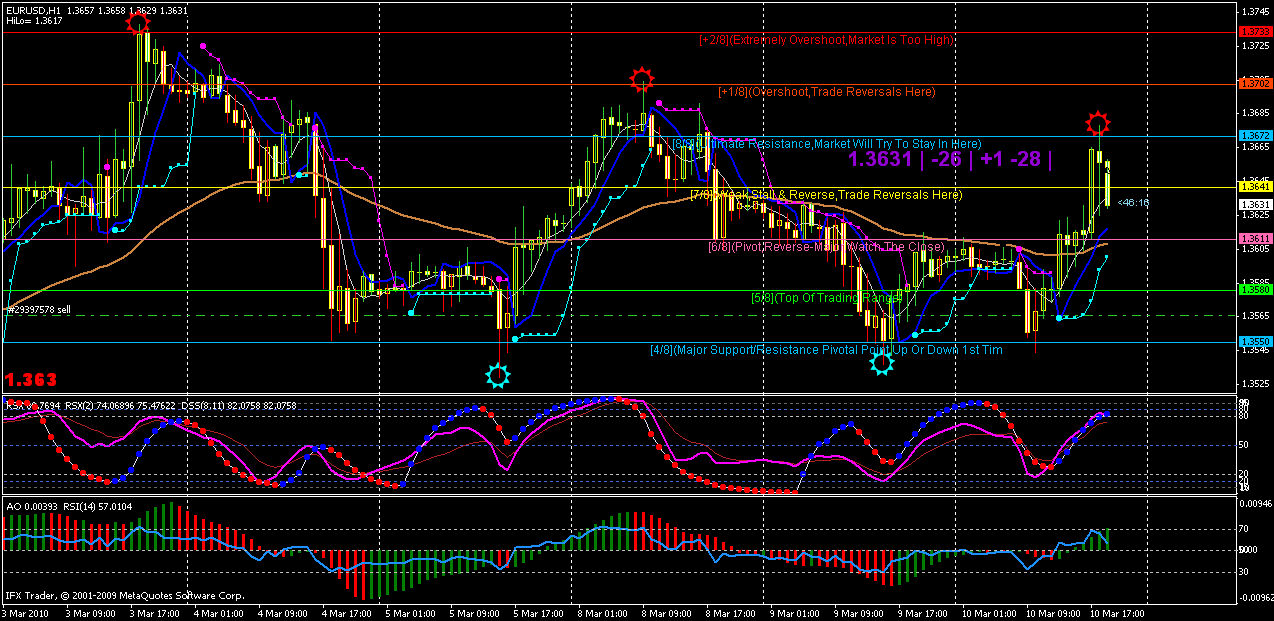Select the #29397578 sell order line label

[39, 310]
